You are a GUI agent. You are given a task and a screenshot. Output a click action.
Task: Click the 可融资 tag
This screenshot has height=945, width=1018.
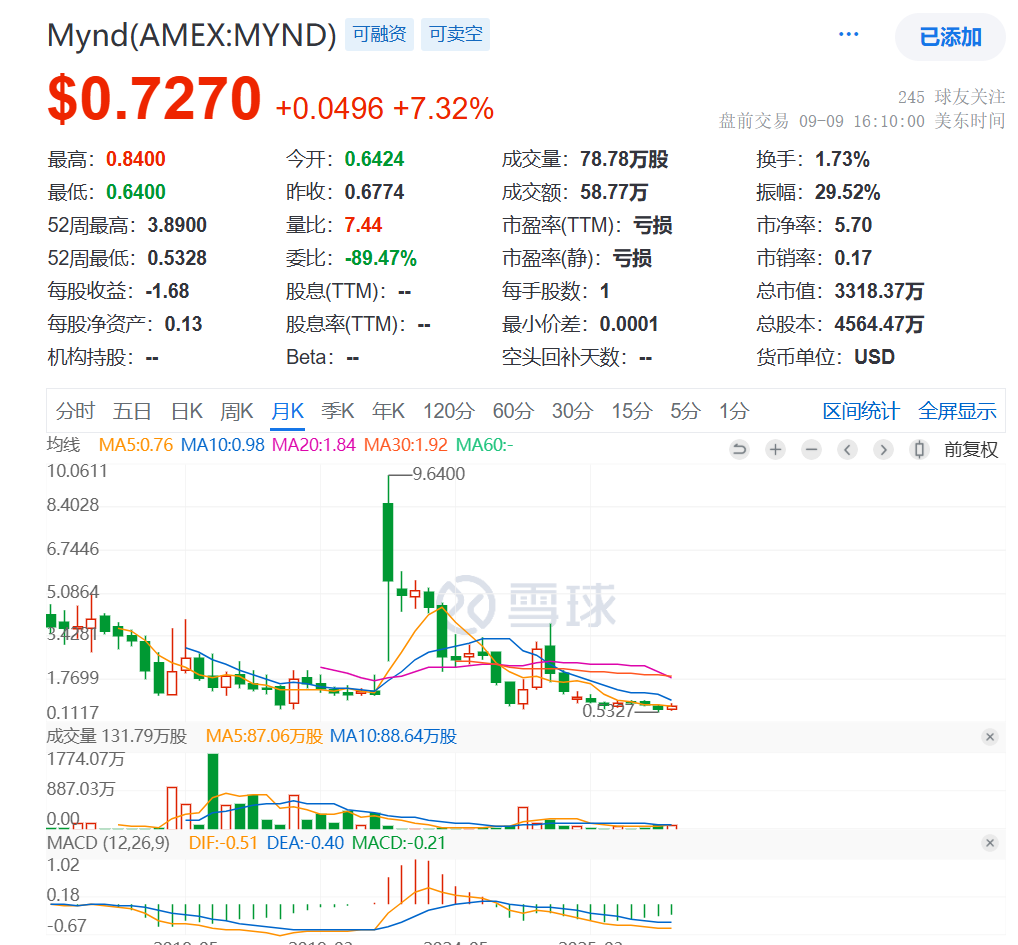[379, 34]
